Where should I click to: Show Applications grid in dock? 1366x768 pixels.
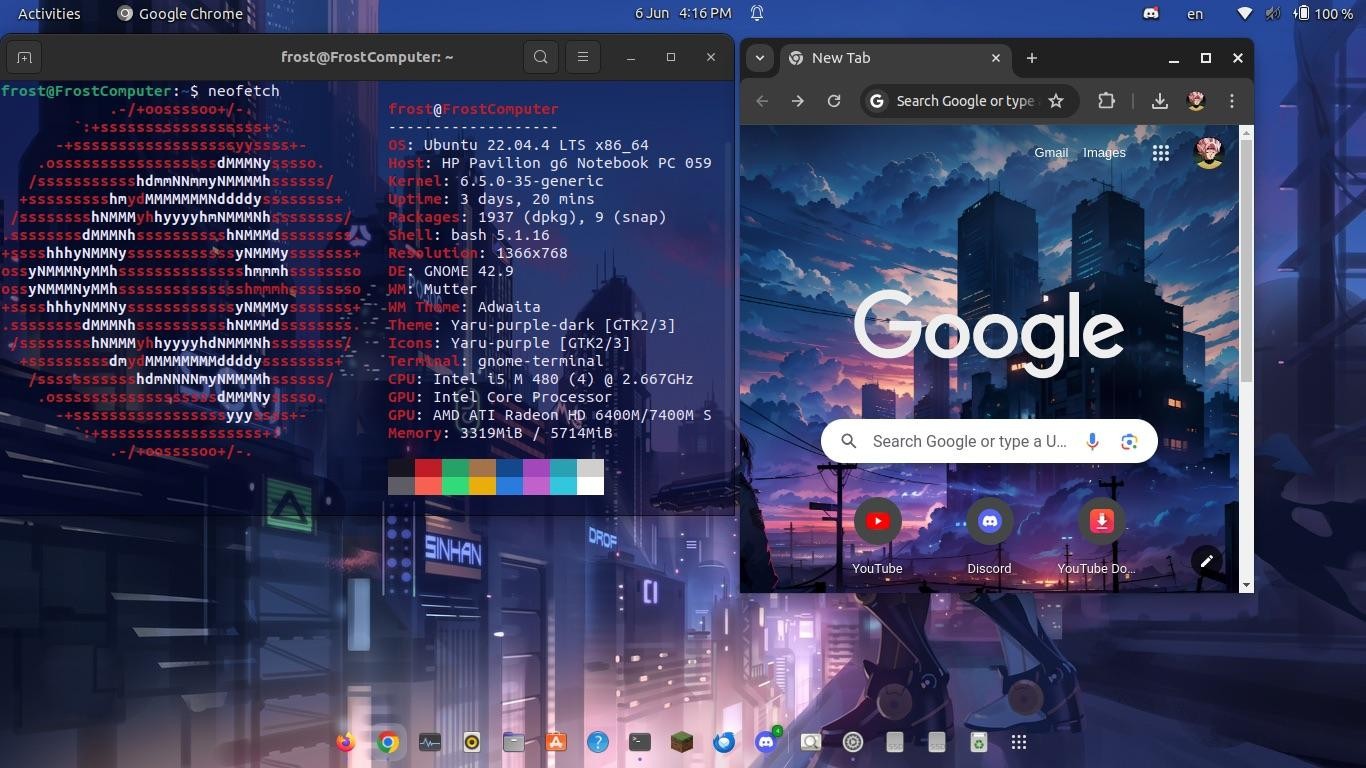tap(1019, 742)
